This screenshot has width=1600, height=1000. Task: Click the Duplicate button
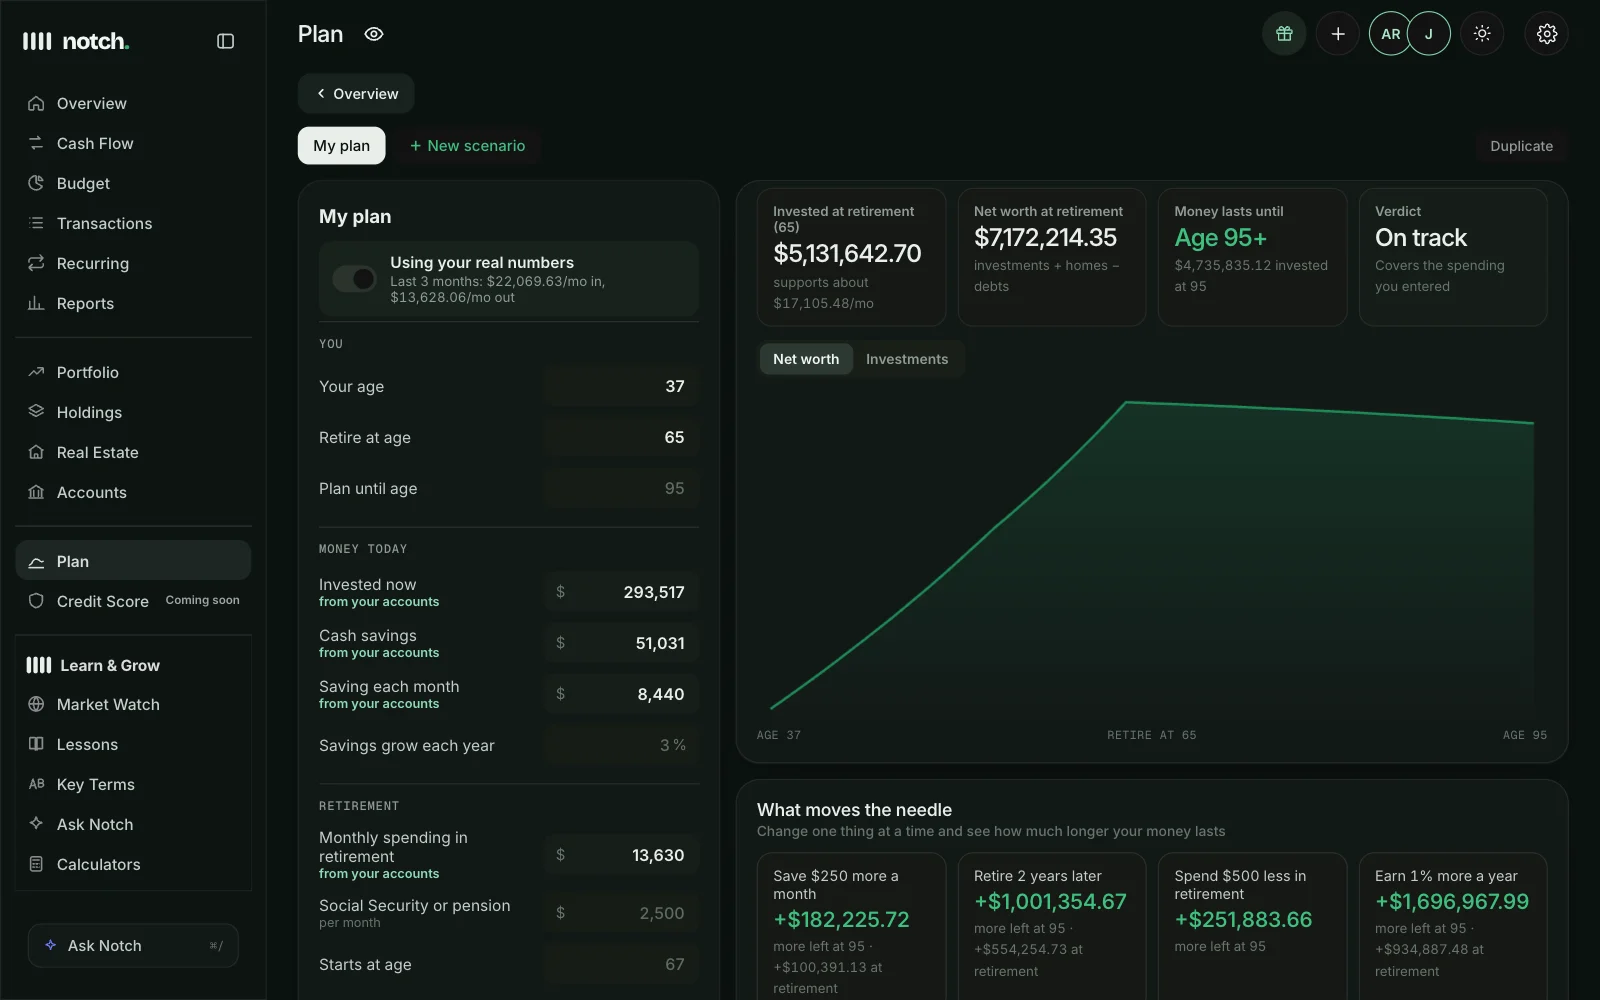(x=1521, y=146)
